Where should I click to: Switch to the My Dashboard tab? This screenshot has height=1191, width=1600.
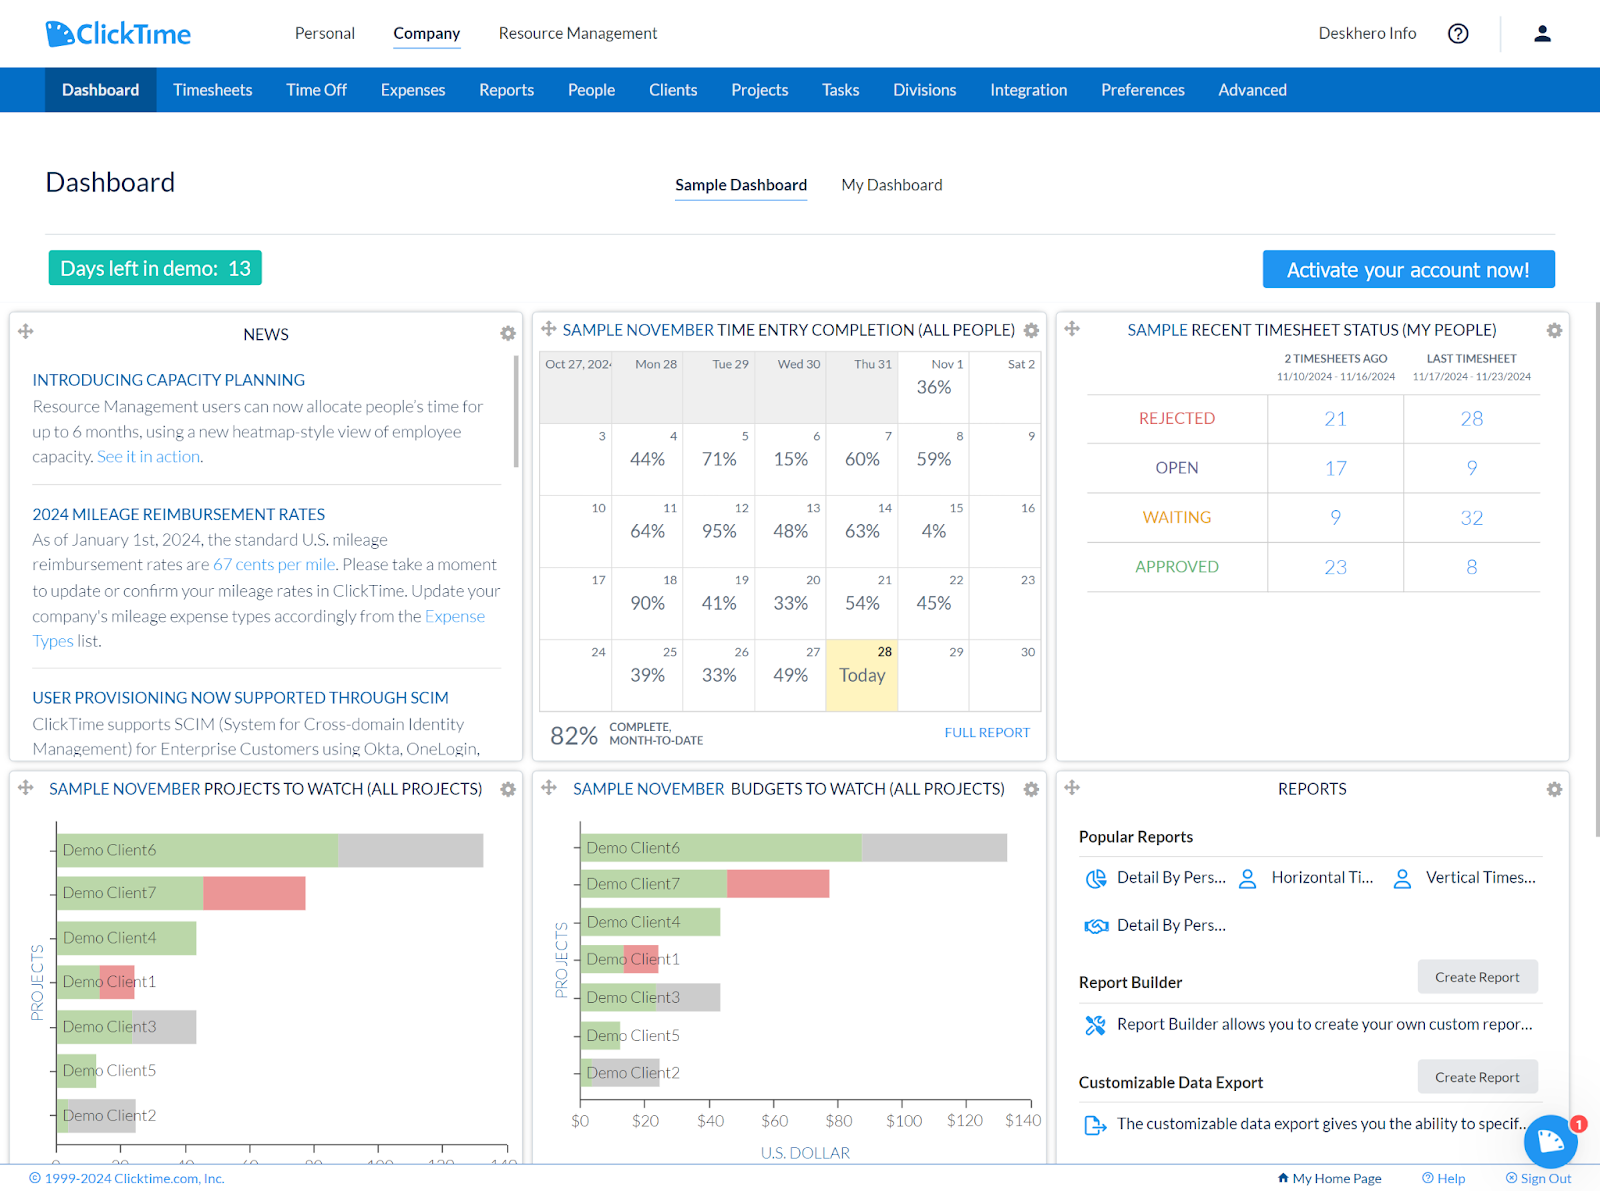click(x=891, y=184)
